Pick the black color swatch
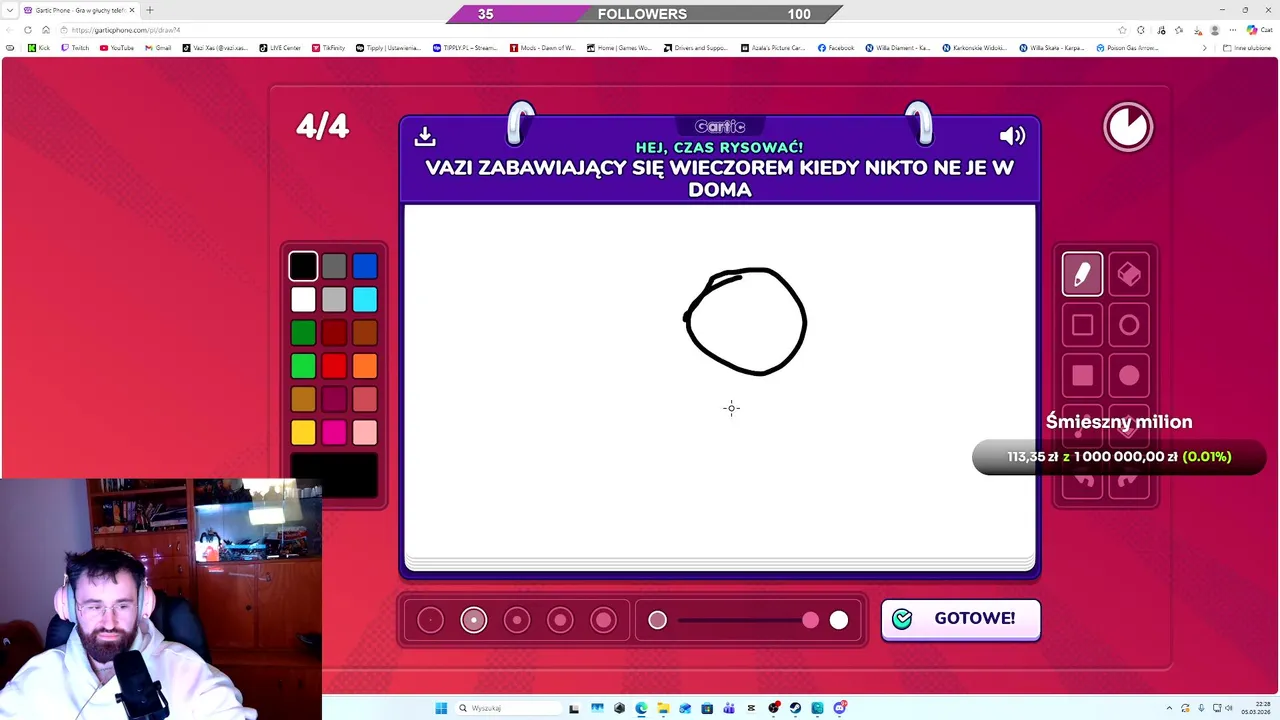The width and height of the screenshot is (1280, 720). (303, 266)
